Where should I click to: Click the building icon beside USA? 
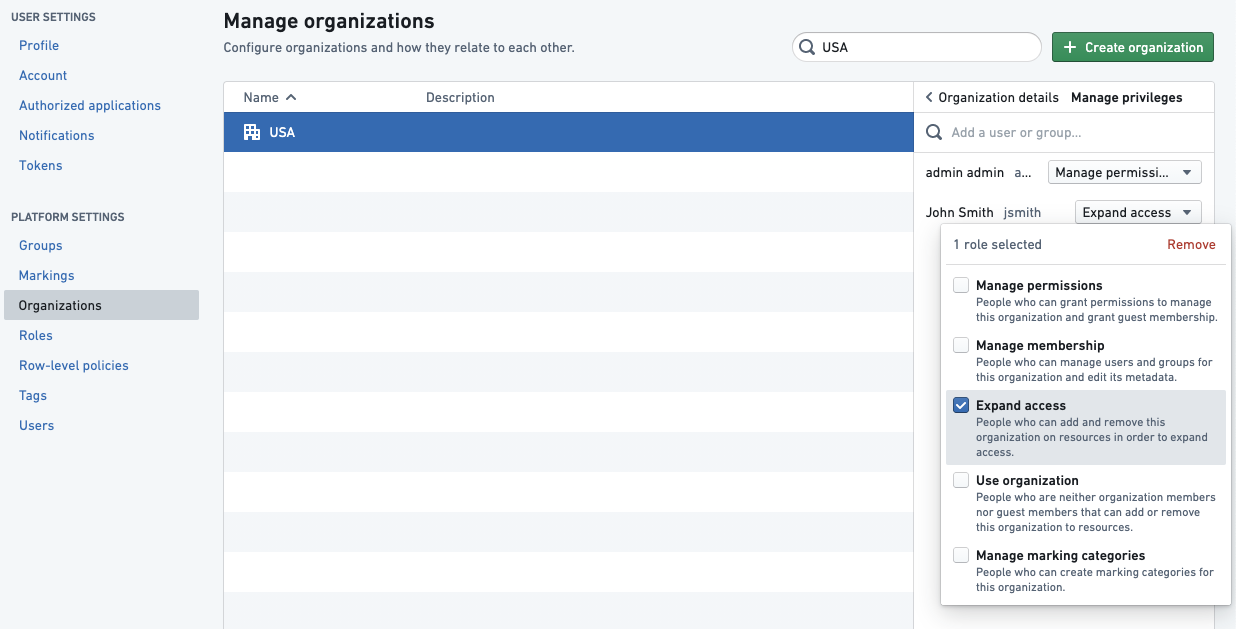pos(252,132)
